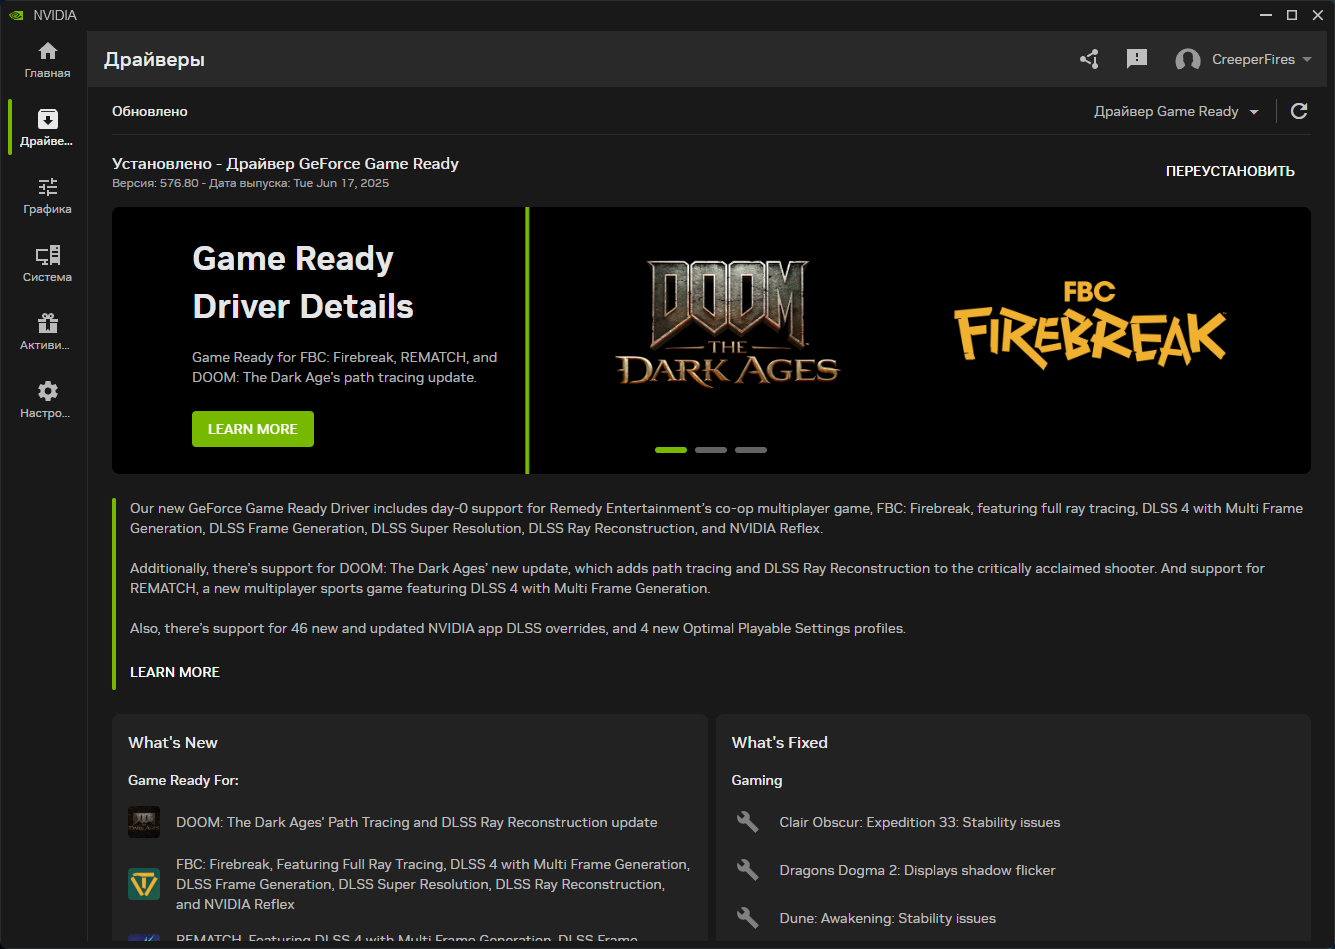
Task: Open the Система section in sidebar
Action: (x=46, y=264)
